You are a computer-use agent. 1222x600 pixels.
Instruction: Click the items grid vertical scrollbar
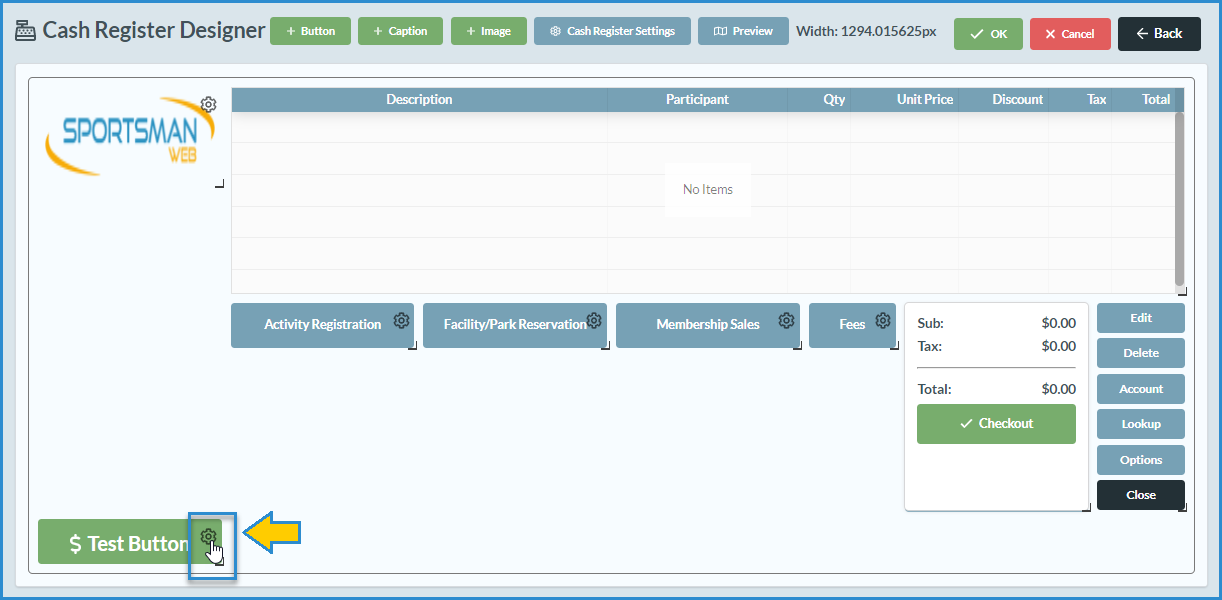click(1179, 198)
